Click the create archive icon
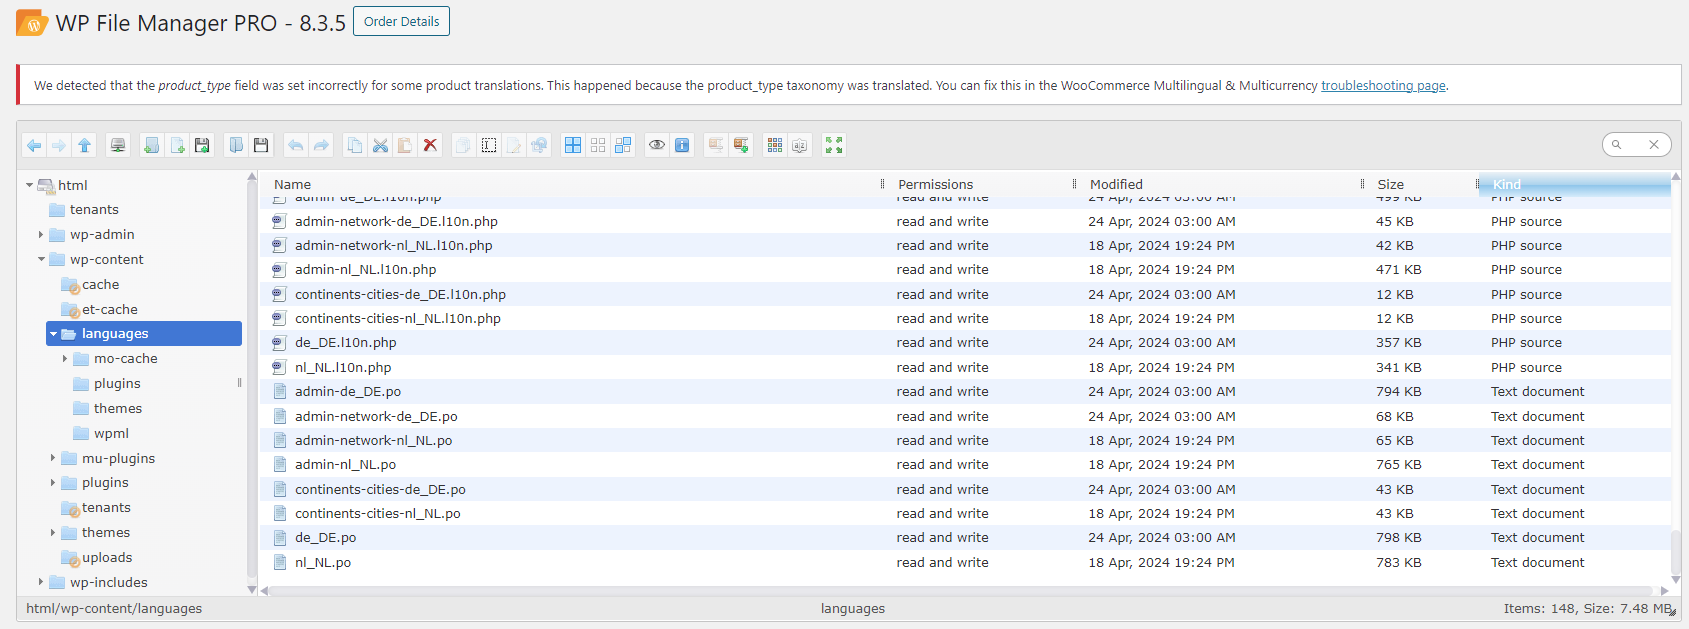This screenshot has height=629, width=1689. (x=741, y=145)
